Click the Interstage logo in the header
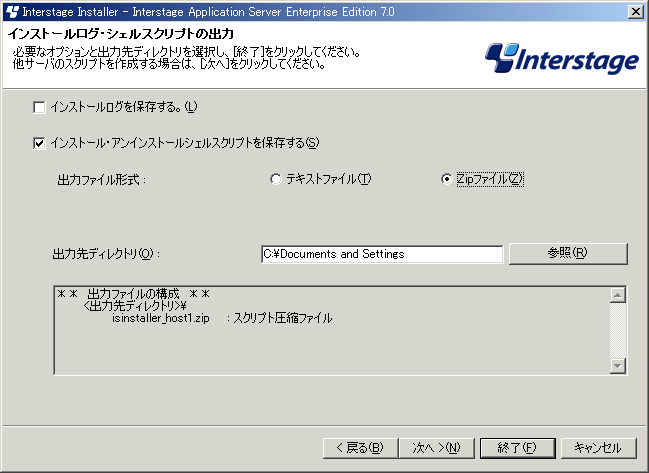Screen dimensions: 649x473 point(562,58)
